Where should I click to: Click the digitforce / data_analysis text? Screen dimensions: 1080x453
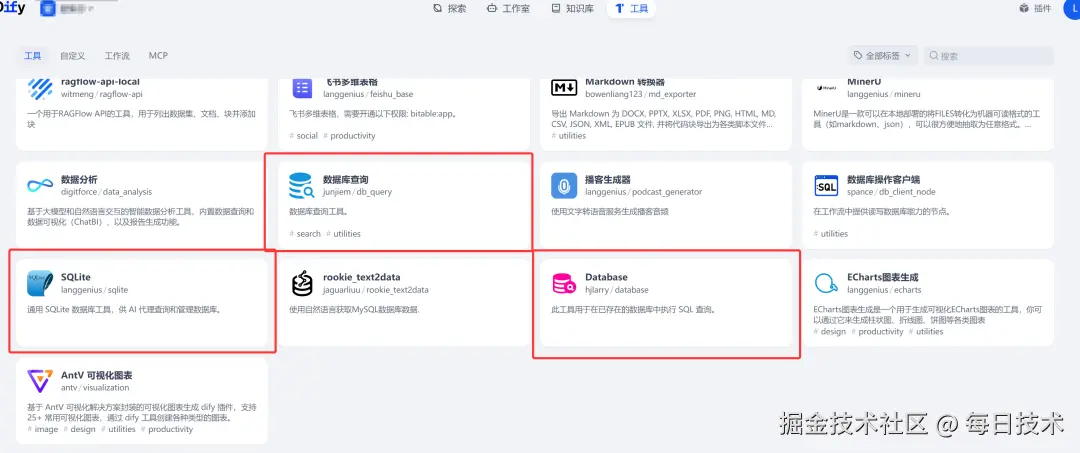click(x=106, y=192)
